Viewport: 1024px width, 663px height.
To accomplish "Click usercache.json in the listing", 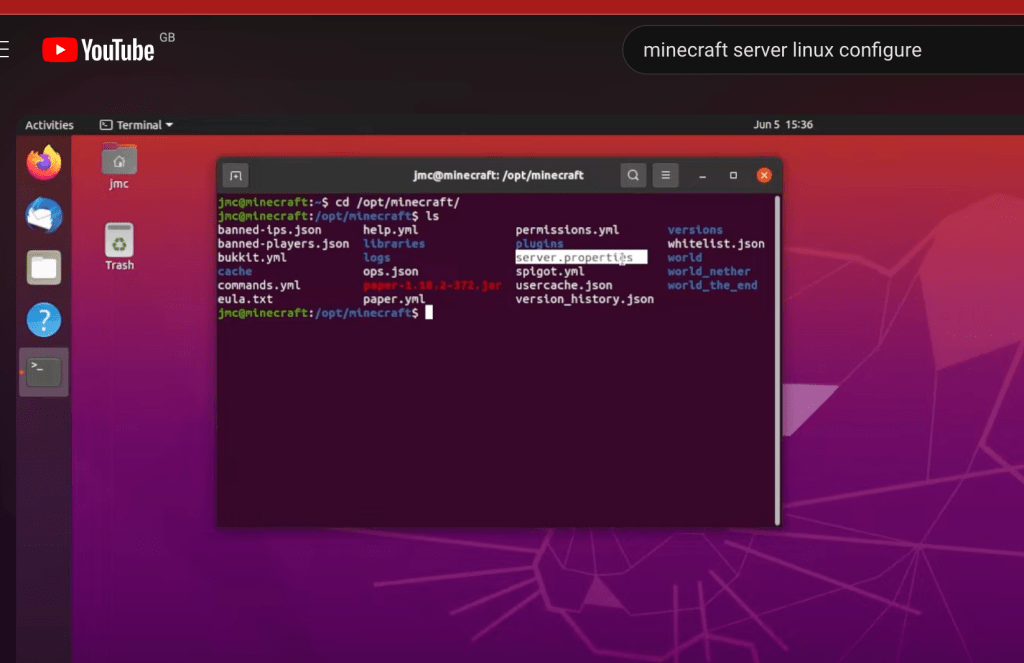I will coord(564,285).
